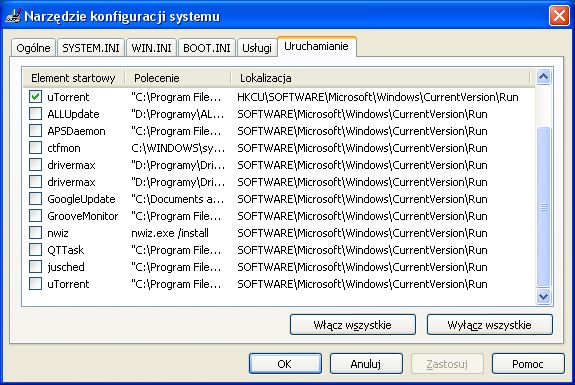The image size is (575, 385).
Task: Enable the ALLUpdate startup item checkbox
Action: point(36,114)
